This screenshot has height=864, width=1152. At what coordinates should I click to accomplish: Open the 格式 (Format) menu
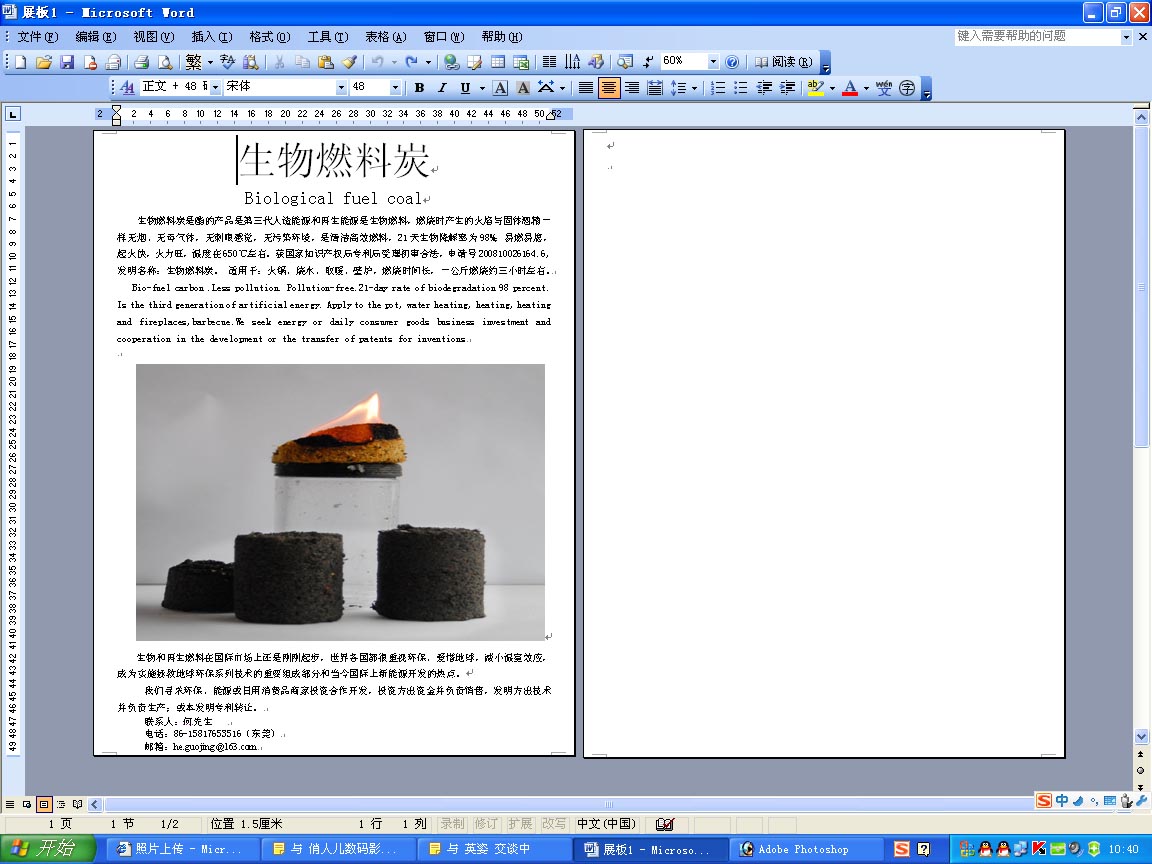click(269, 37)
